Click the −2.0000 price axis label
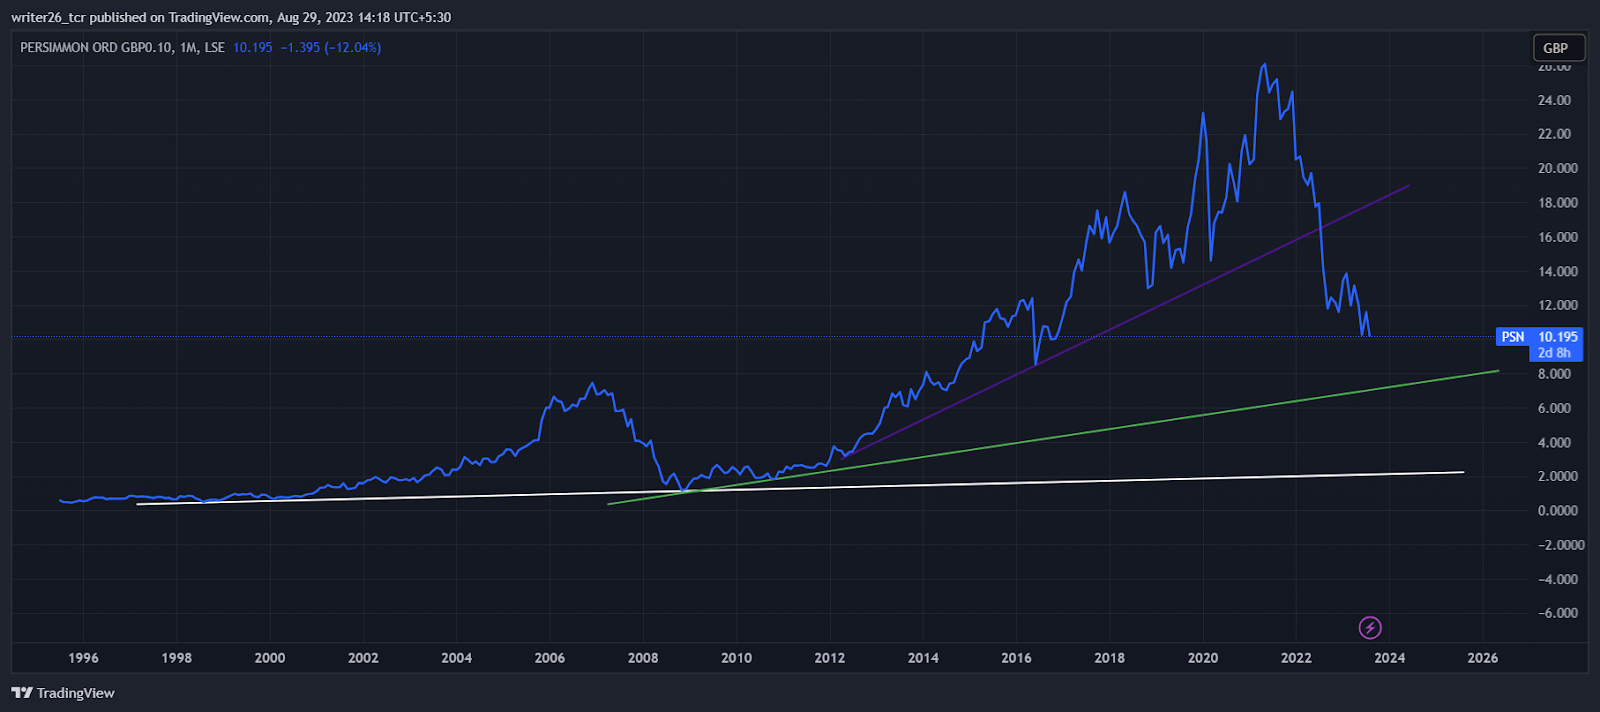Image resolution: width=1600 pixels, height=712 pixels. pos(1560,545)
